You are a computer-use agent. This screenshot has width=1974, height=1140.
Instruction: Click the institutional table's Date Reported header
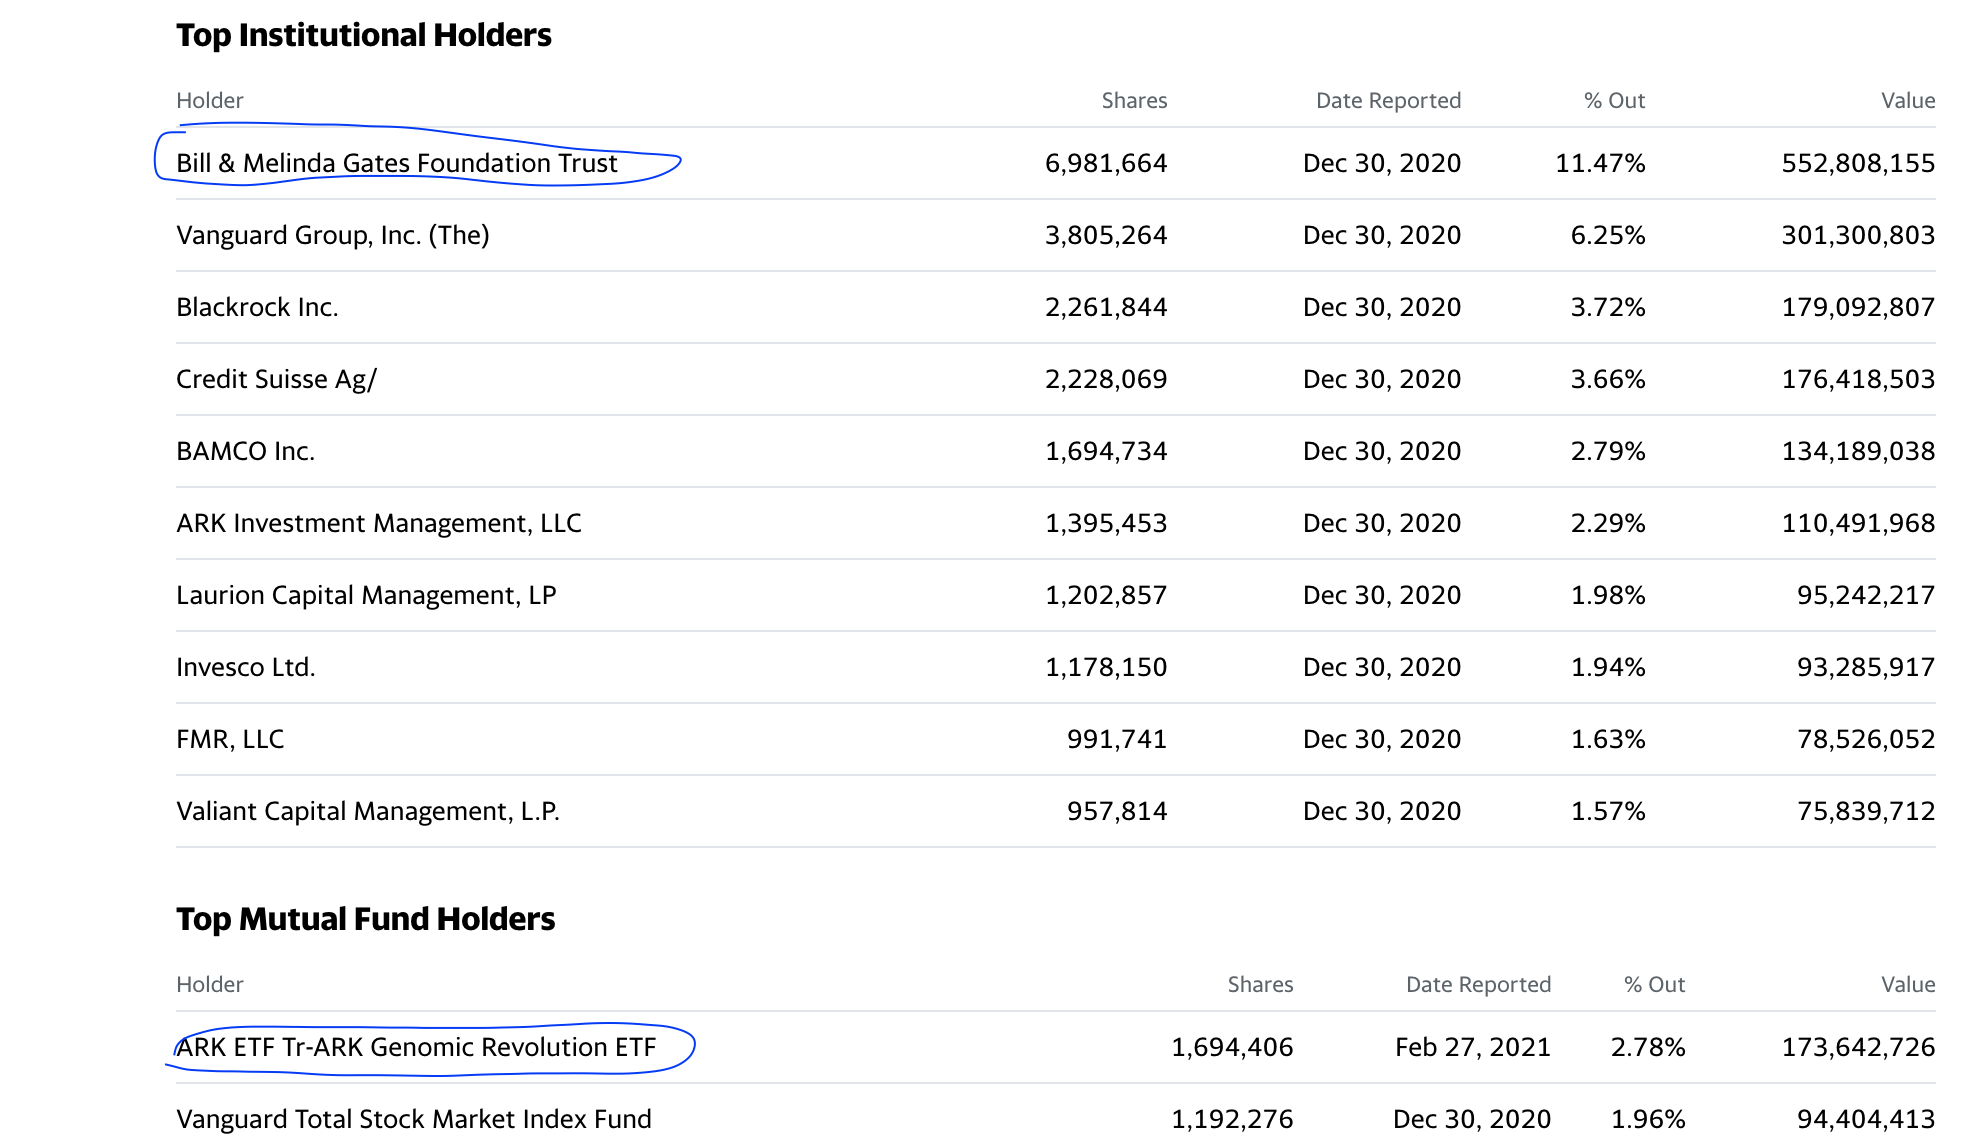1388,101
